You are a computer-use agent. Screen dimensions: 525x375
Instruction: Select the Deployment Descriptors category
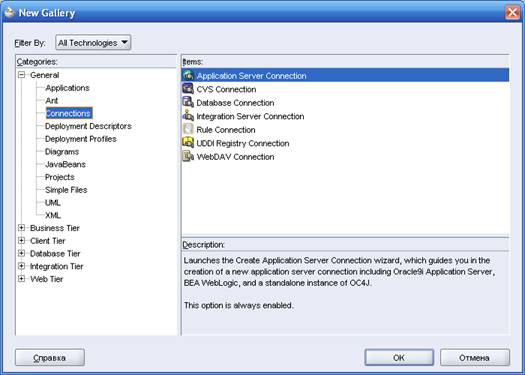(x=88, y=126)
